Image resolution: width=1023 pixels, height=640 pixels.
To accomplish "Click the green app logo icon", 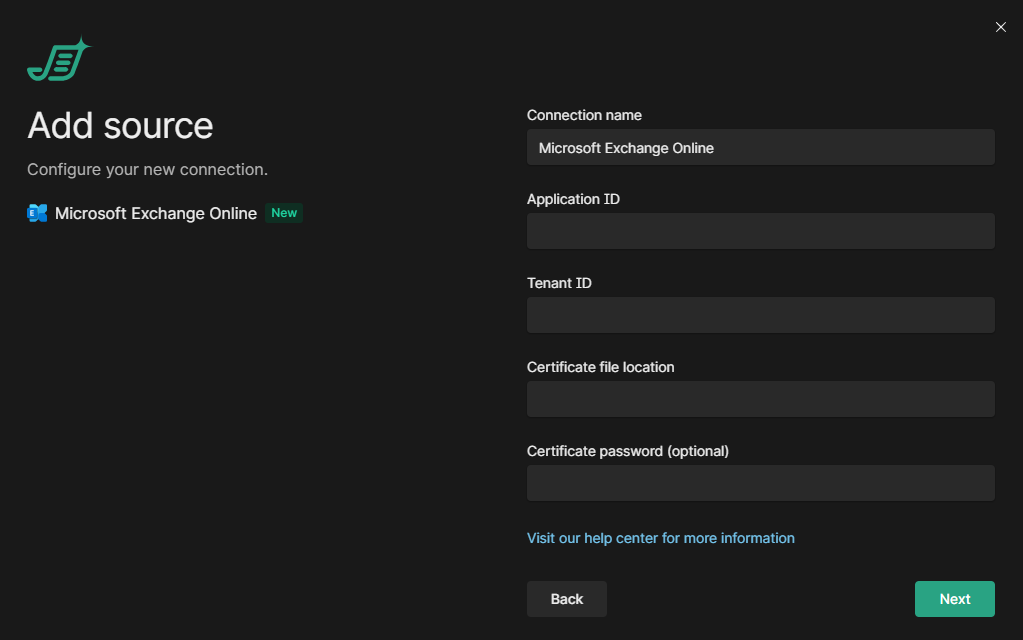I will [58, 61].
